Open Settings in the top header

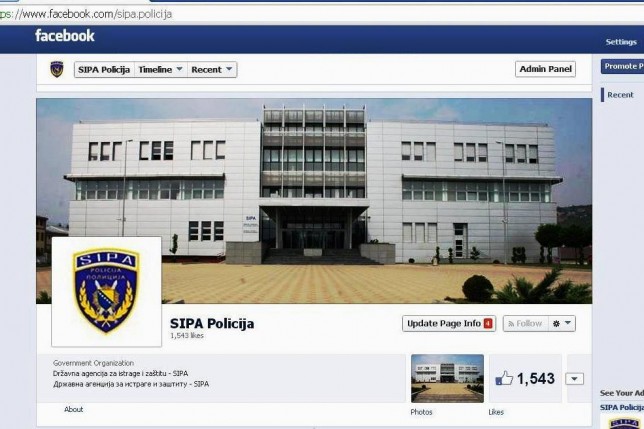tap(621, 42)
